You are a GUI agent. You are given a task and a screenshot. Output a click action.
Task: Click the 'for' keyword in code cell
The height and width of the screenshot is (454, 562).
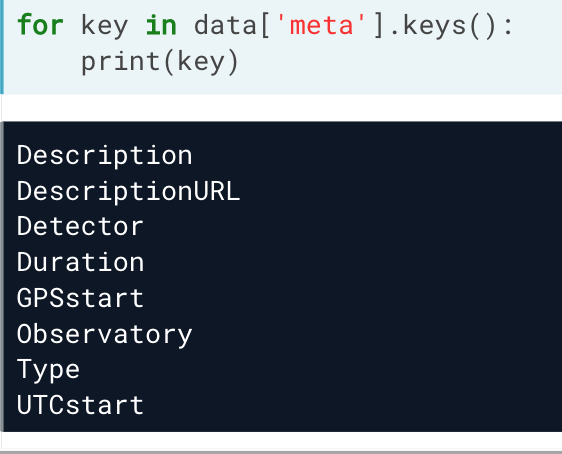click(x=40, y=25)
